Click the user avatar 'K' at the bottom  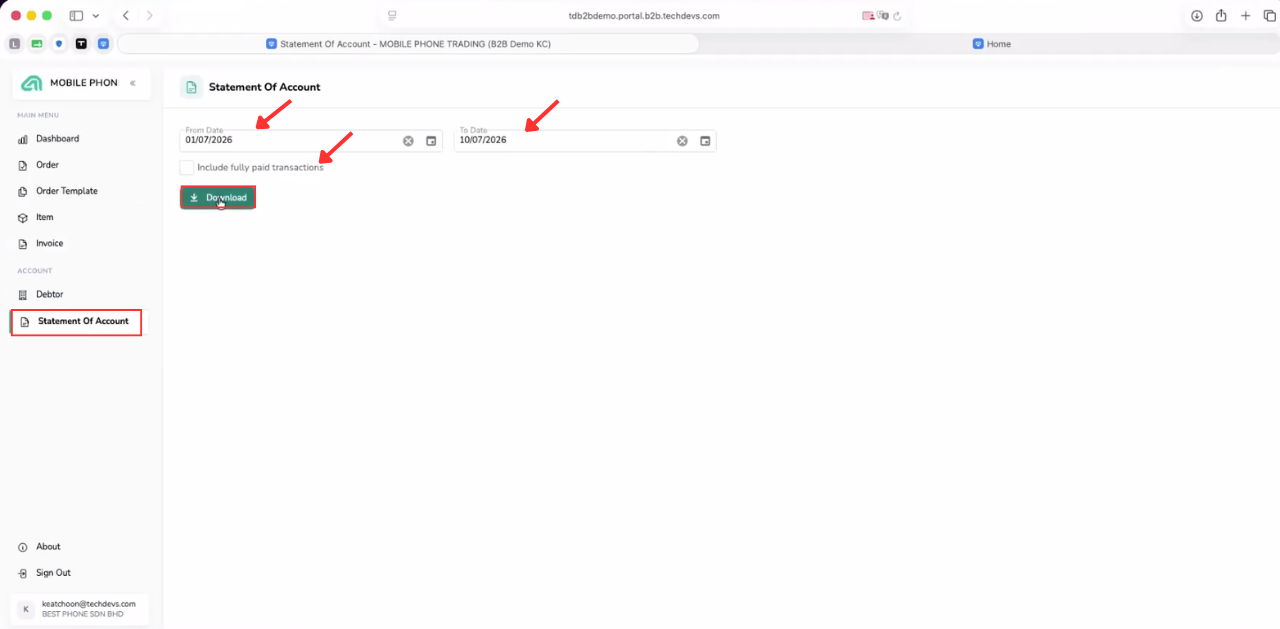coord(26,609)
